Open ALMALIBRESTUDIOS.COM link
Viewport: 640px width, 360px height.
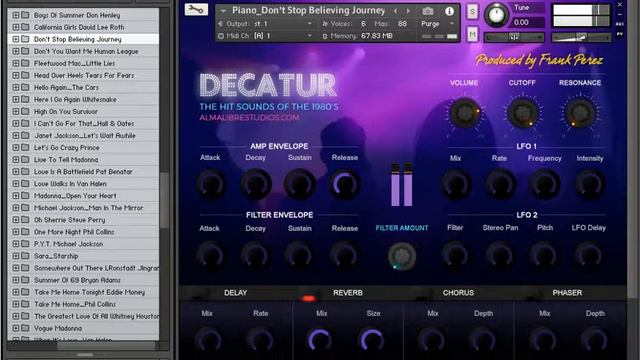[x=249, y=118]
